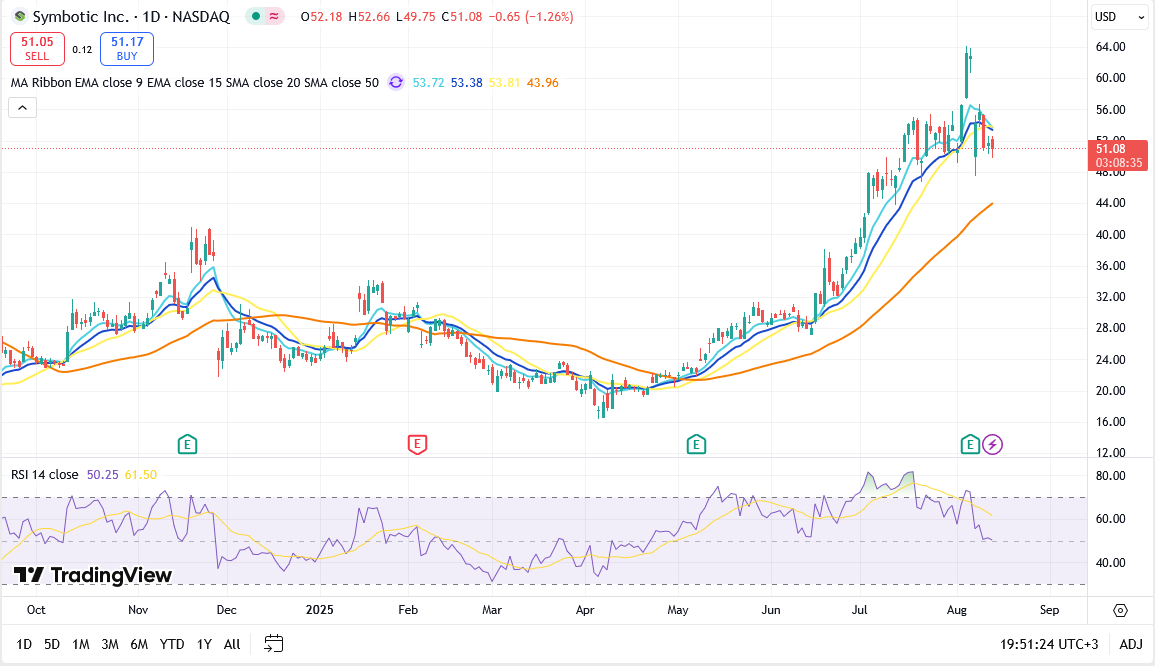
Task: Click the SELL 51.05 button
Action: [38, 48]
